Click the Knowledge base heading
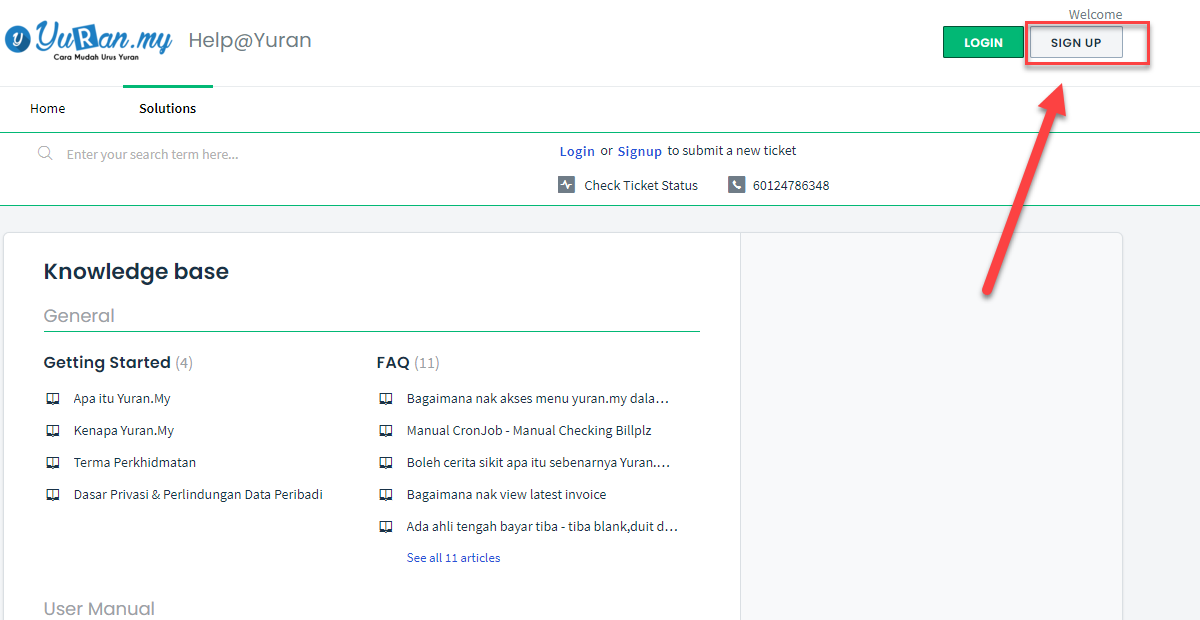 click(x=136, y=271)
